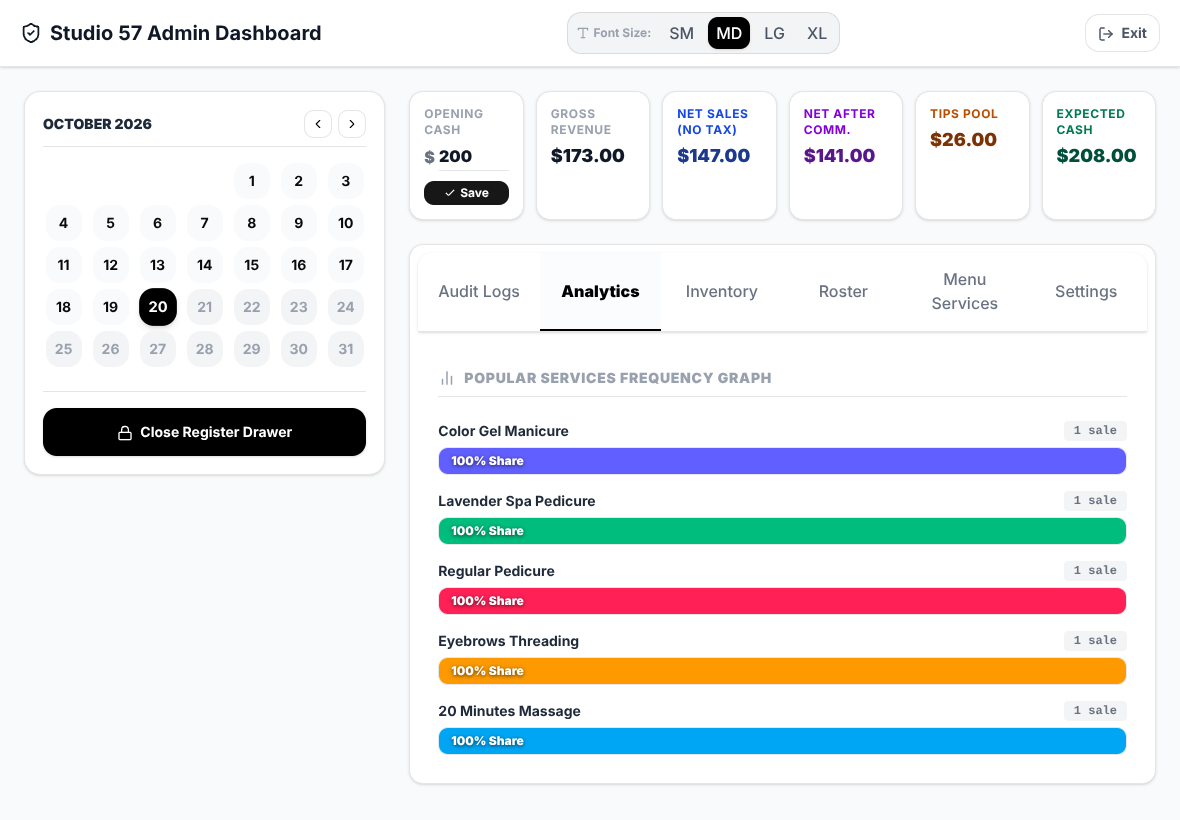Choose calendar day 13
Viewport: 1180px width, 820px height.
click(158, 265)
